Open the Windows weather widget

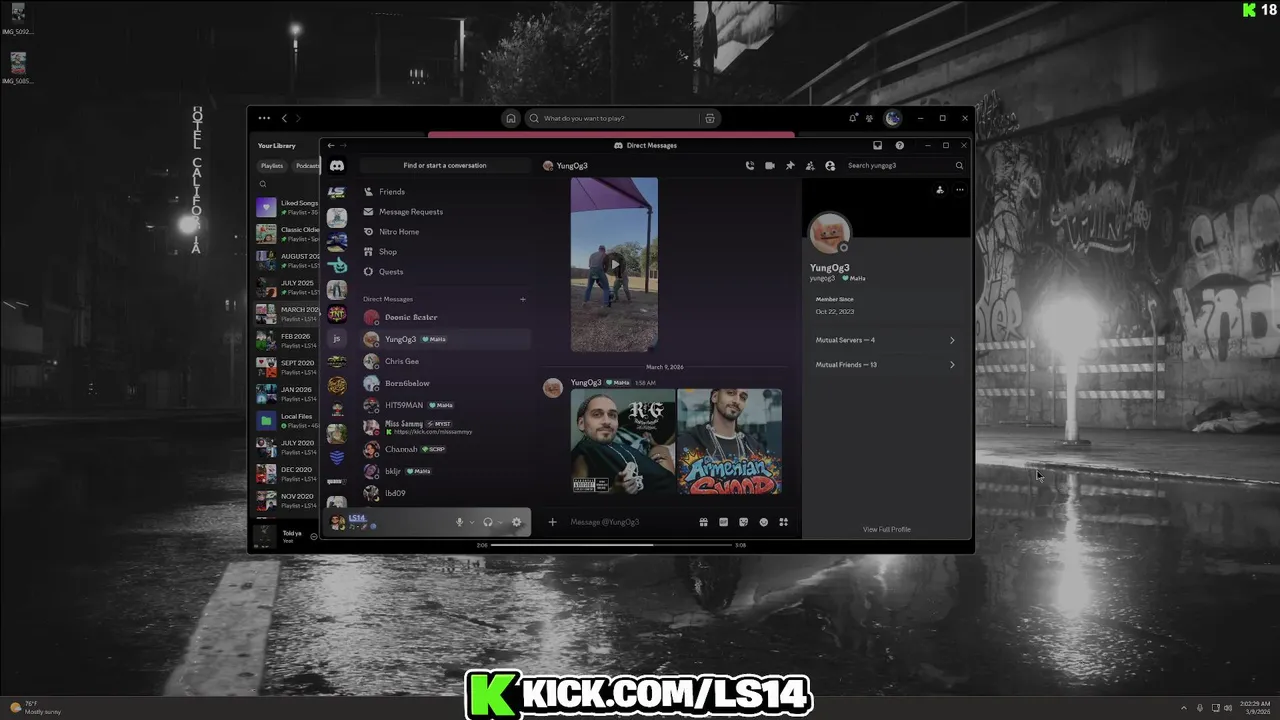(36, 708)
